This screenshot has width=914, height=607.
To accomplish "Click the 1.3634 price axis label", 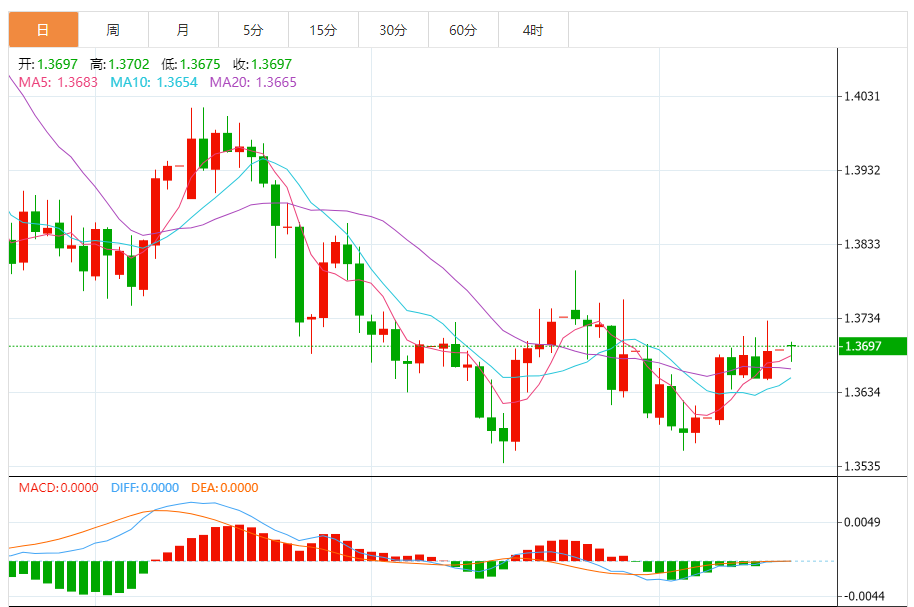I will pos(862,392).
